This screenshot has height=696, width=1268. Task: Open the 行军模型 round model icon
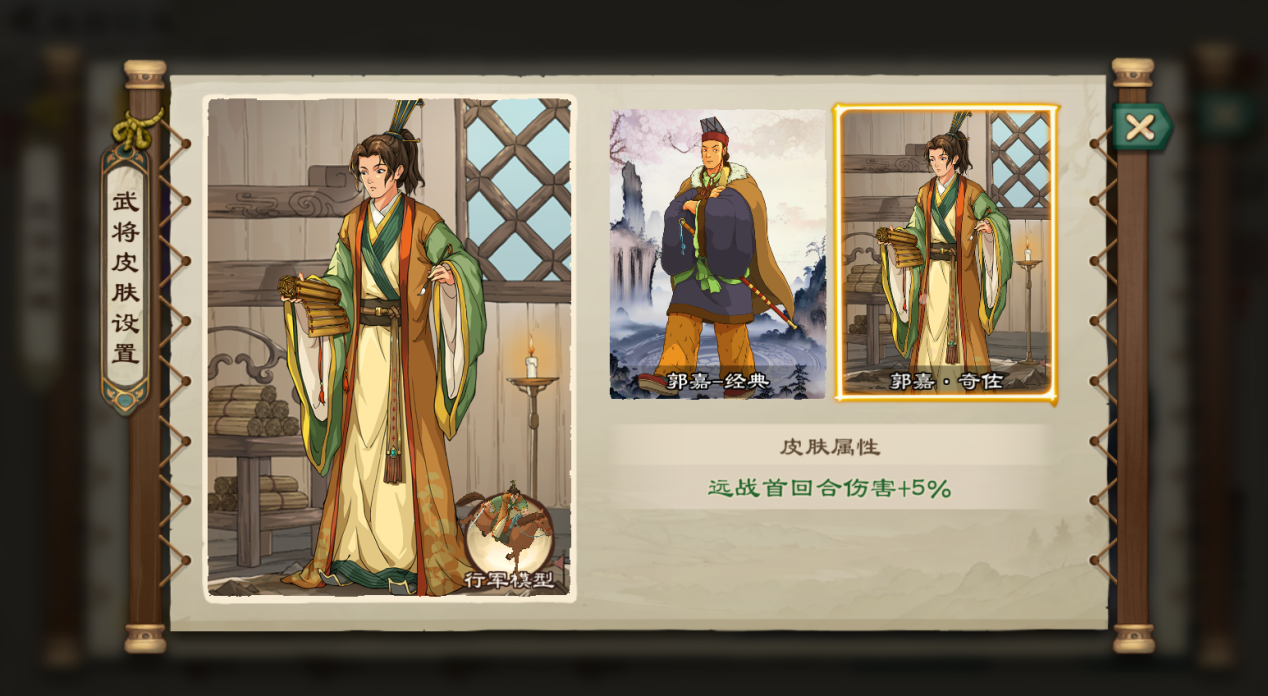pos(509,530)
